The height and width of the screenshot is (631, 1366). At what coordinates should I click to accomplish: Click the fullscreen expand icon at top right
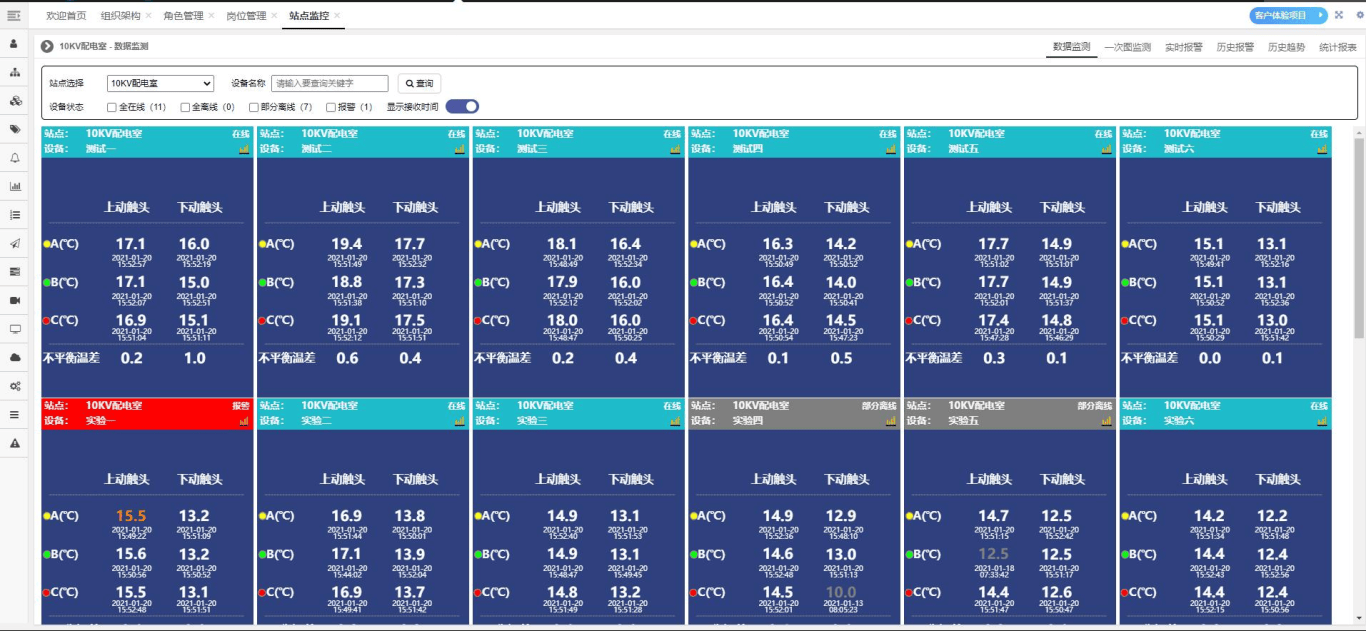1339,15
